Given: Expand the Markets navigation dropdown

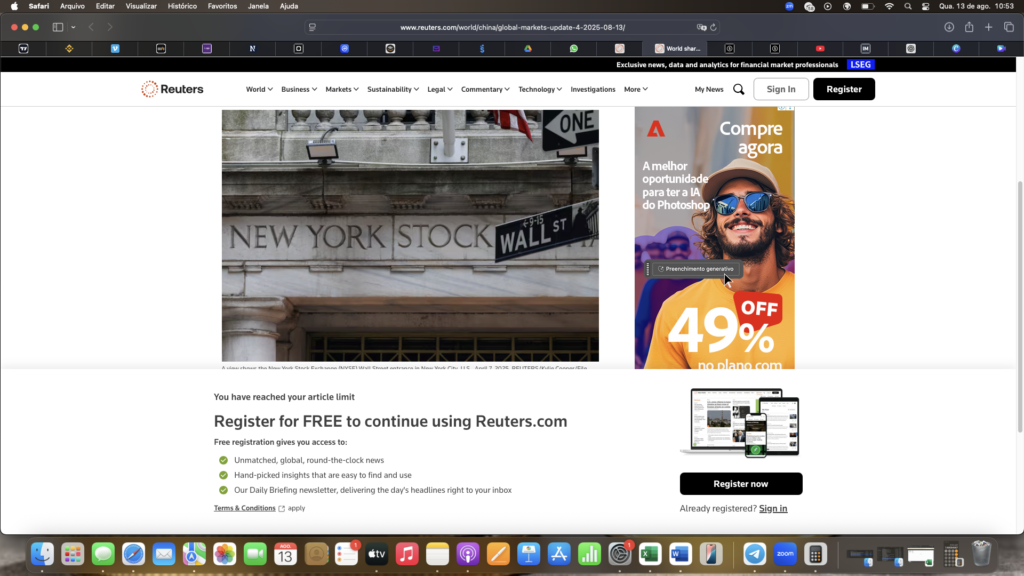Looking at the screenshot, I should [x=342, y=89].
